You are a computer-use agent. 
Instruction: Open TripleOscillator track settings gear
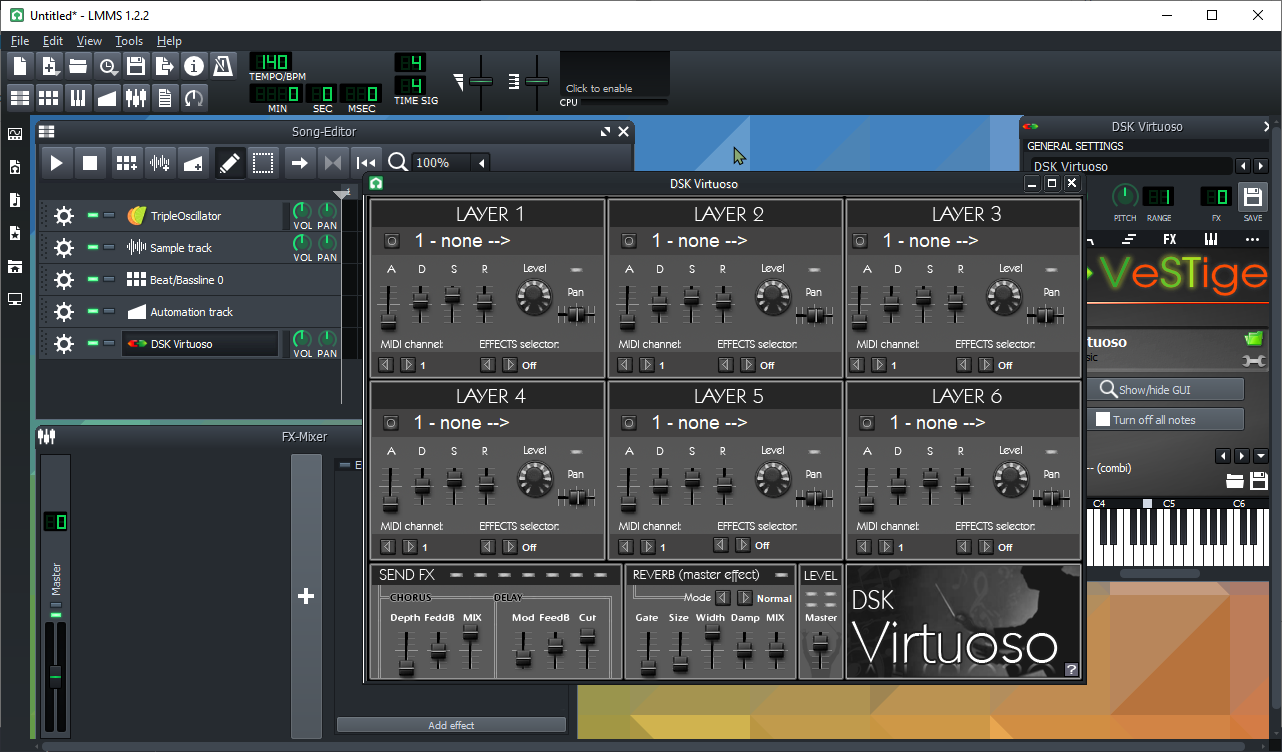(x=64, y=216)
